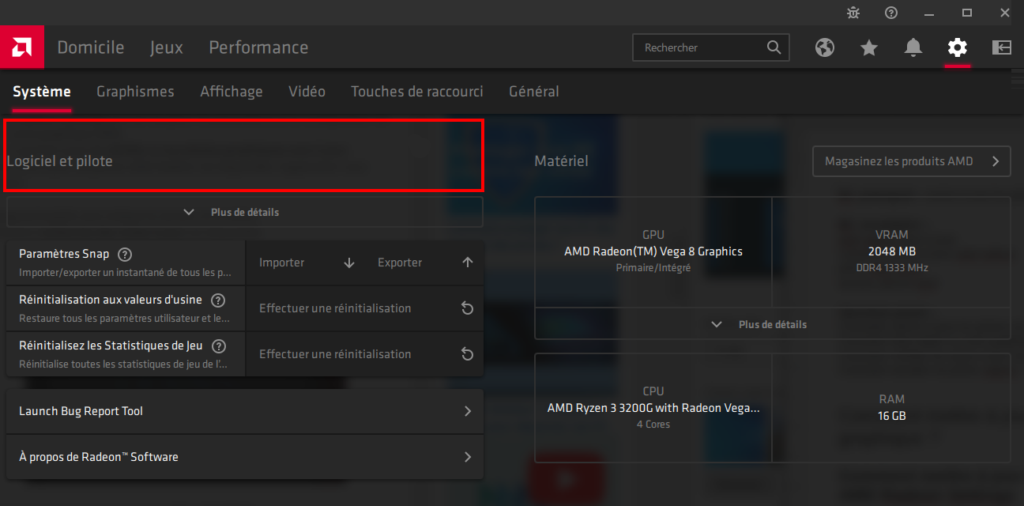Open the Domicile menu
The height and width of the screenshot is (506, 1024).
pos(91,48)
